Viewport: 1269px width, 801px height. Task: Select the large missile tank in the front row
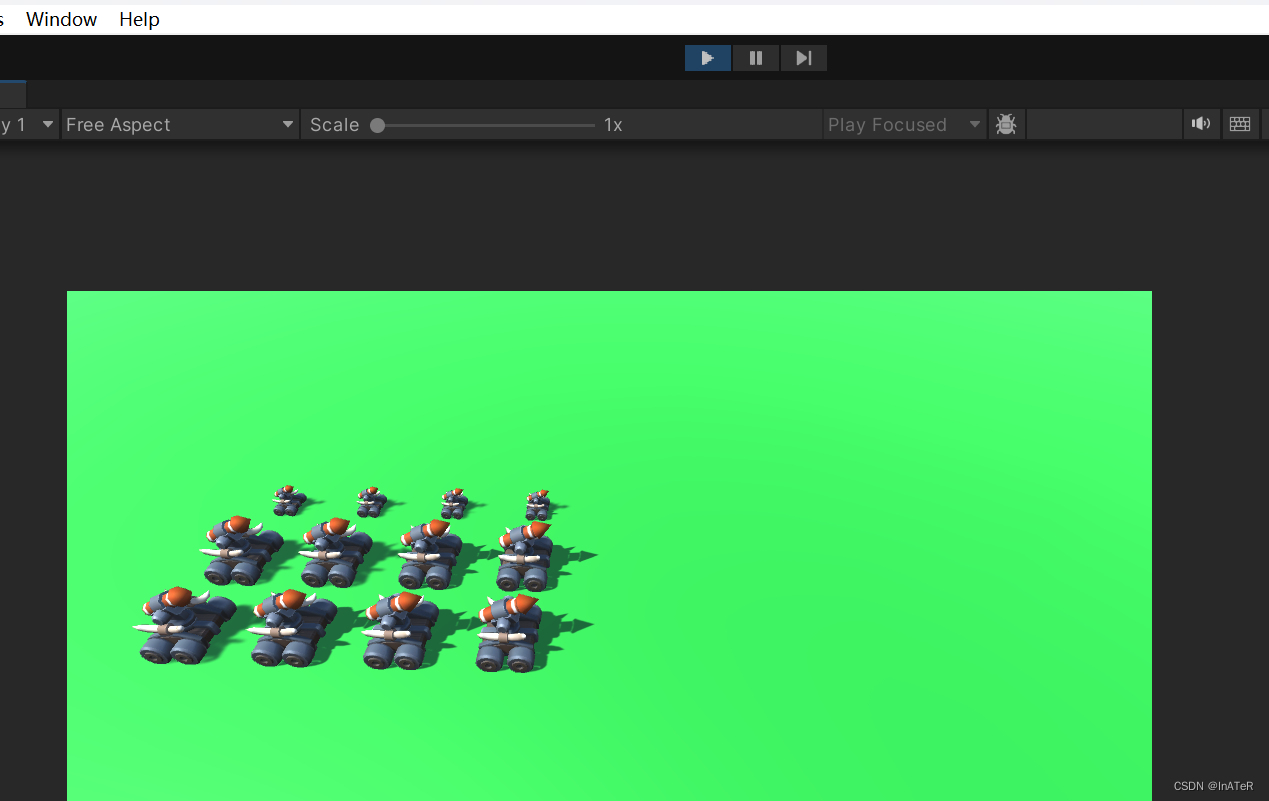pyautogui.click(x=180, y=625)
